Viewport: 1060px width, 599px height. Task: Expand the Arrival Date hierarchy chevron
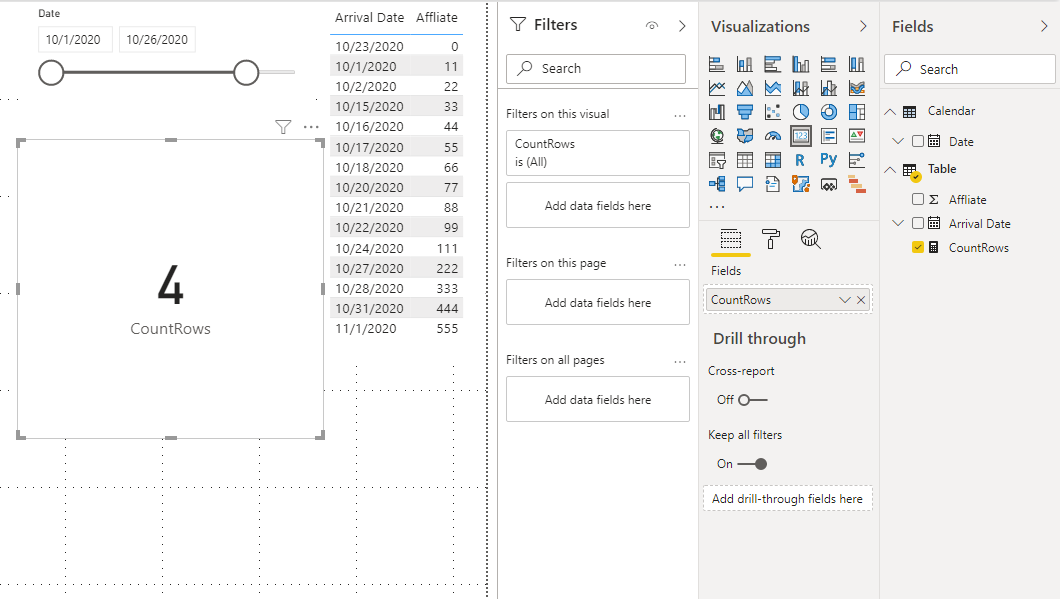click(898, 223)
